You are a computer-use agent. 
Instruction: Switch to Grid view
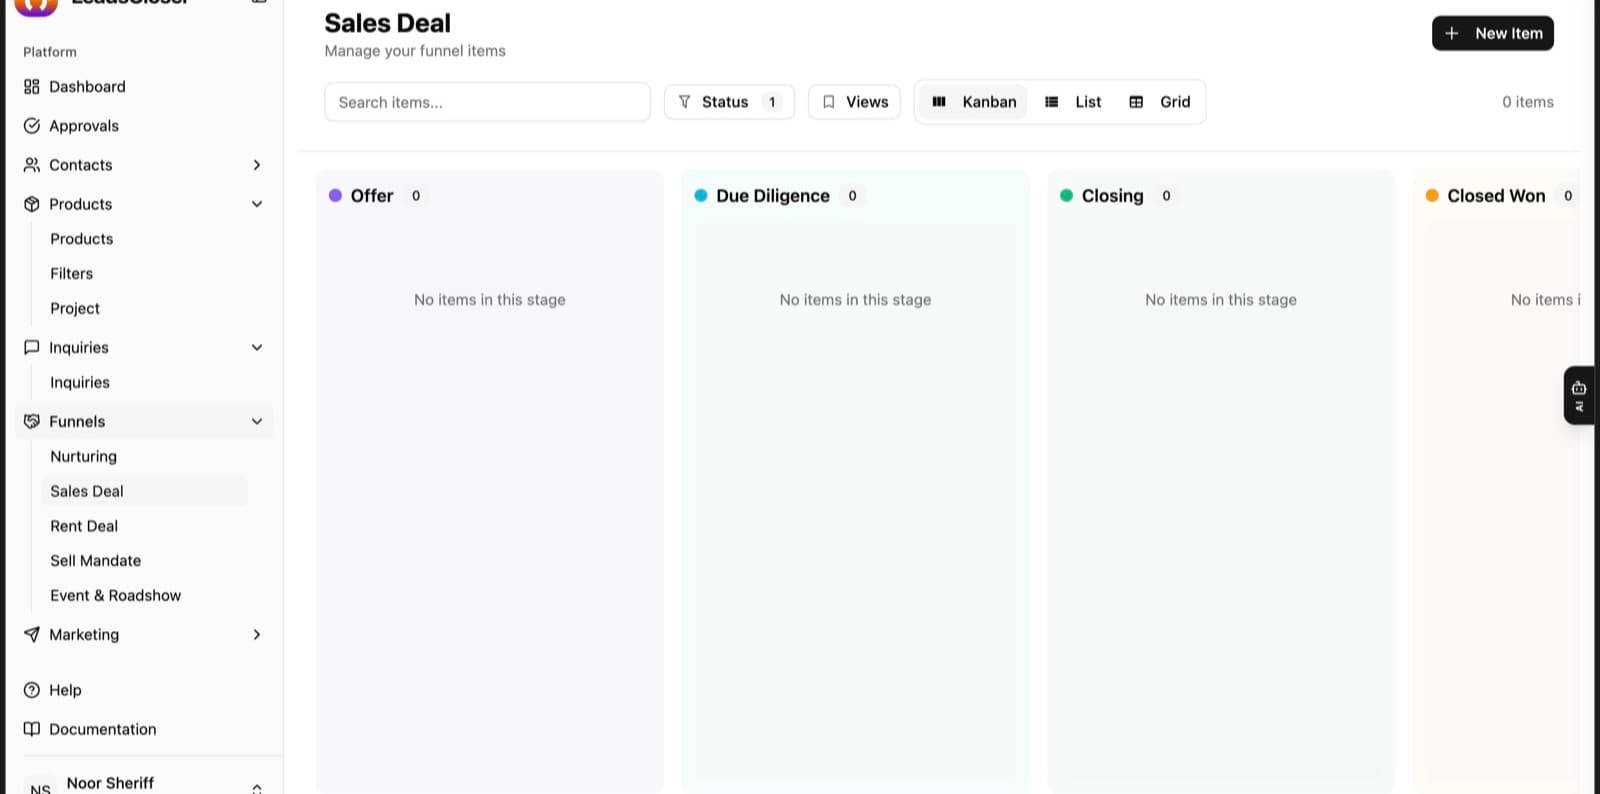[x=1160, y=102]
